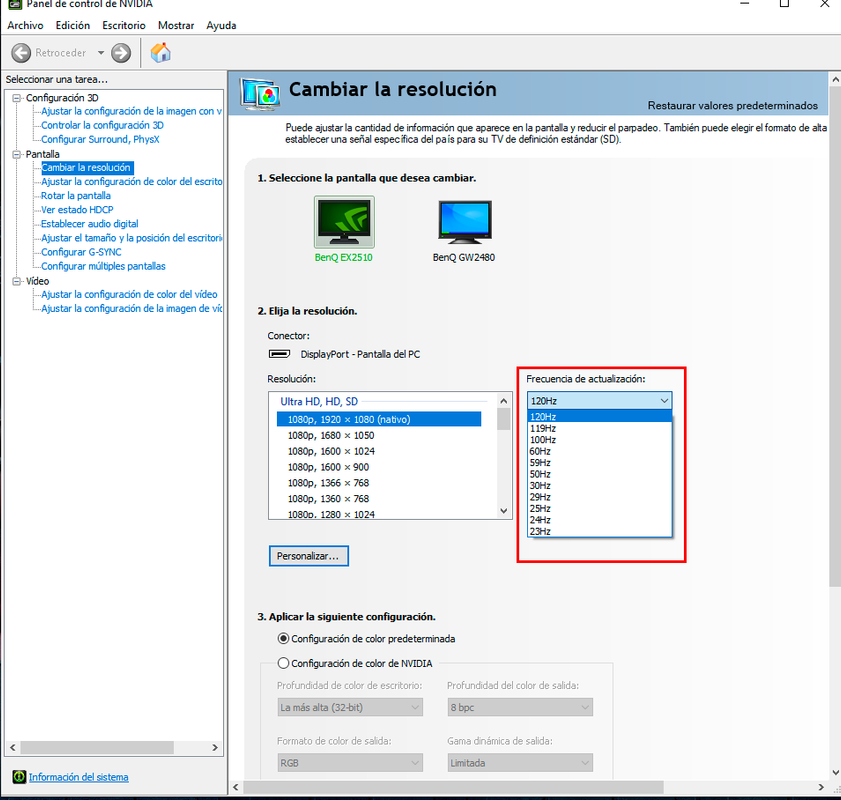The width and height of the screenshot is (841, 800).
Task: Choose 25Hz from the refresh rate list
Action: pyautogui.click(x=600, y=508)
